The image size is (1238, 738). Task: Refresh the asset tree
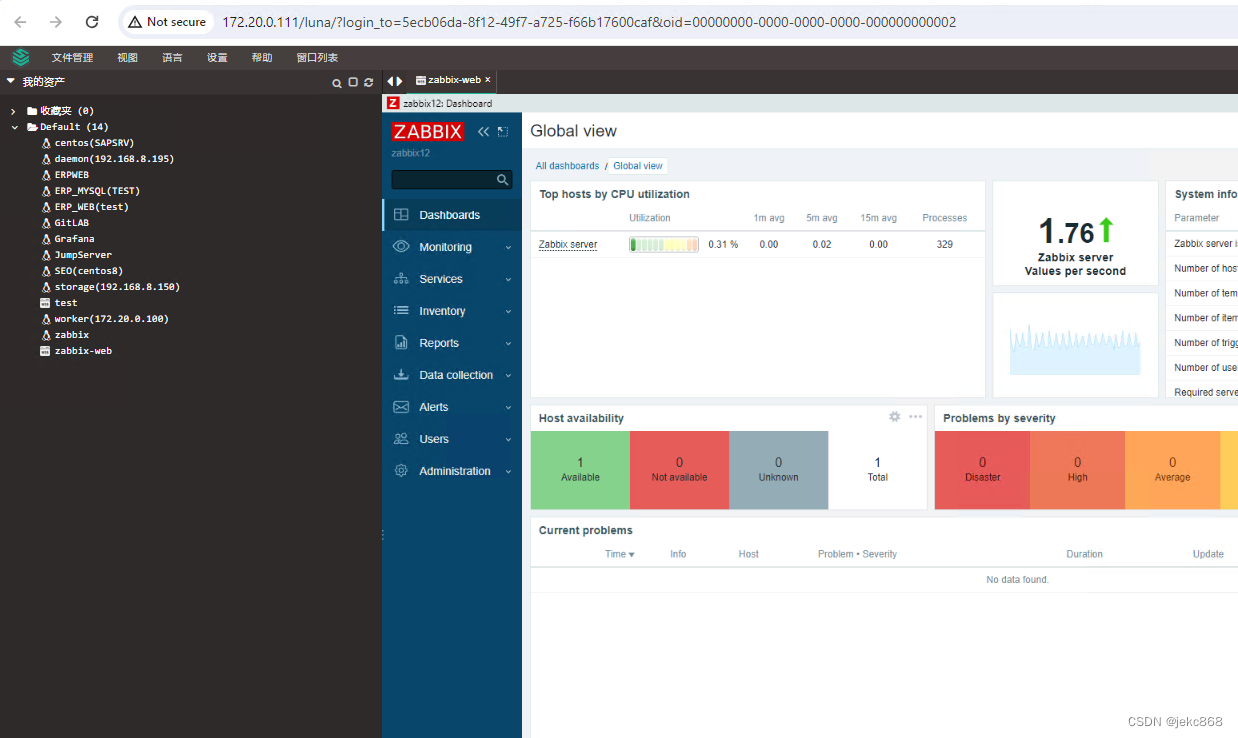pyautogui.click(x=368, y=82)
